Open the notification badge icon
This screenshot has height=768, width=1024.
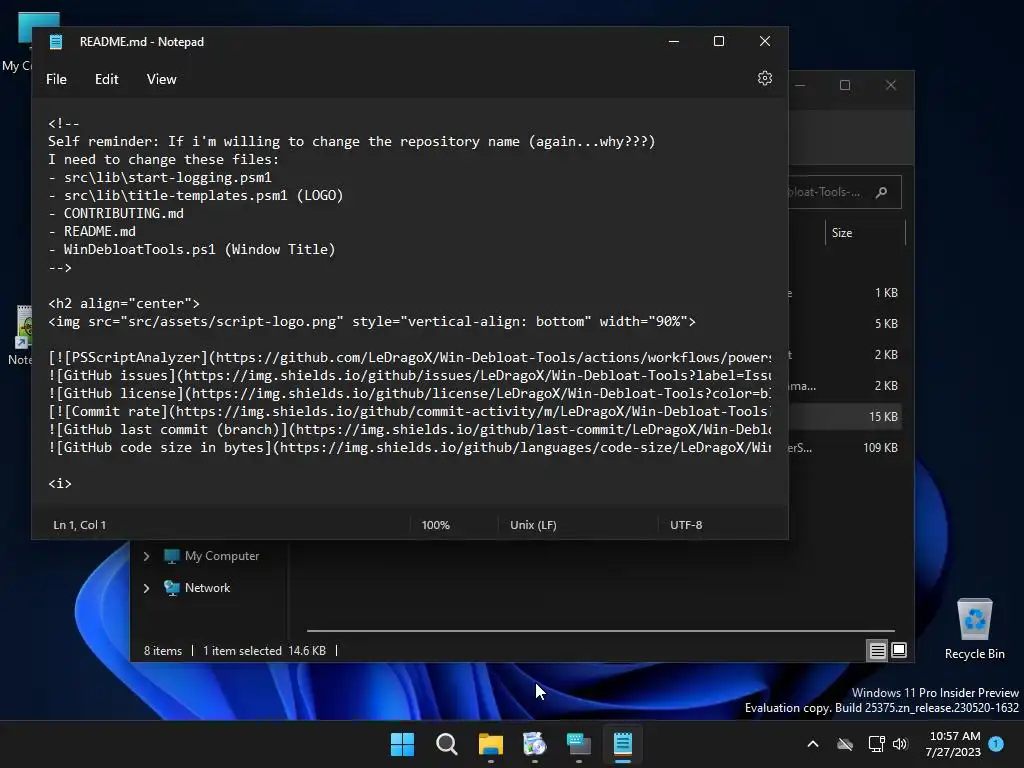pyautogui.click(x=996, y=743)
